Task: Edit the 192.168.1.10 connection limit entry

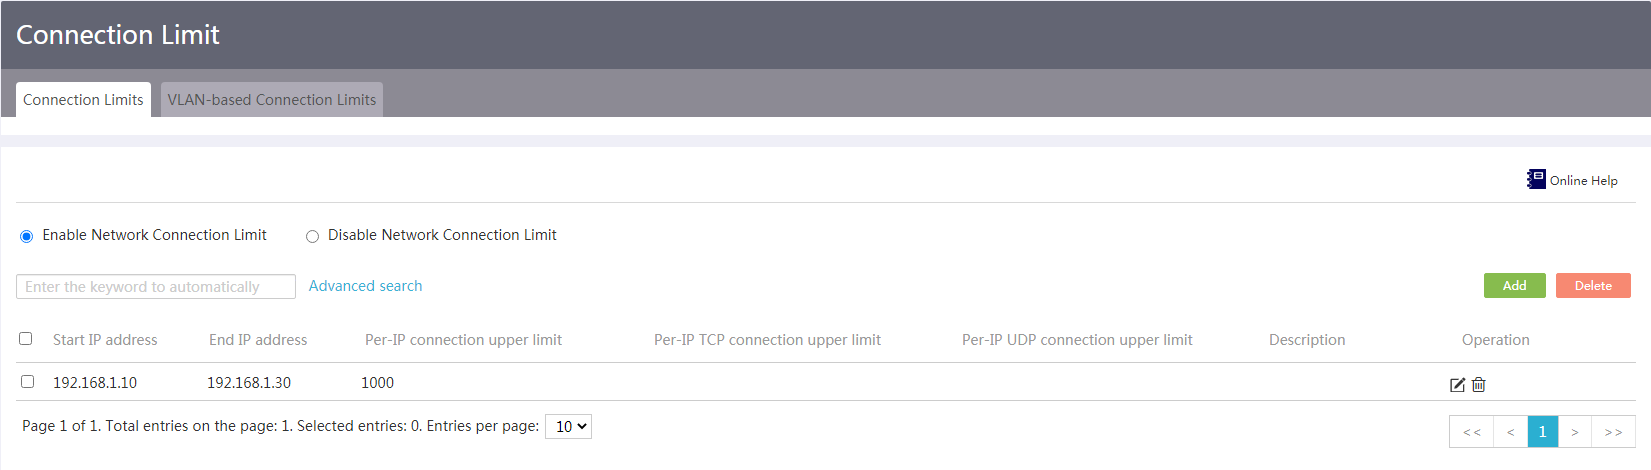Action: coord(1457,384)
